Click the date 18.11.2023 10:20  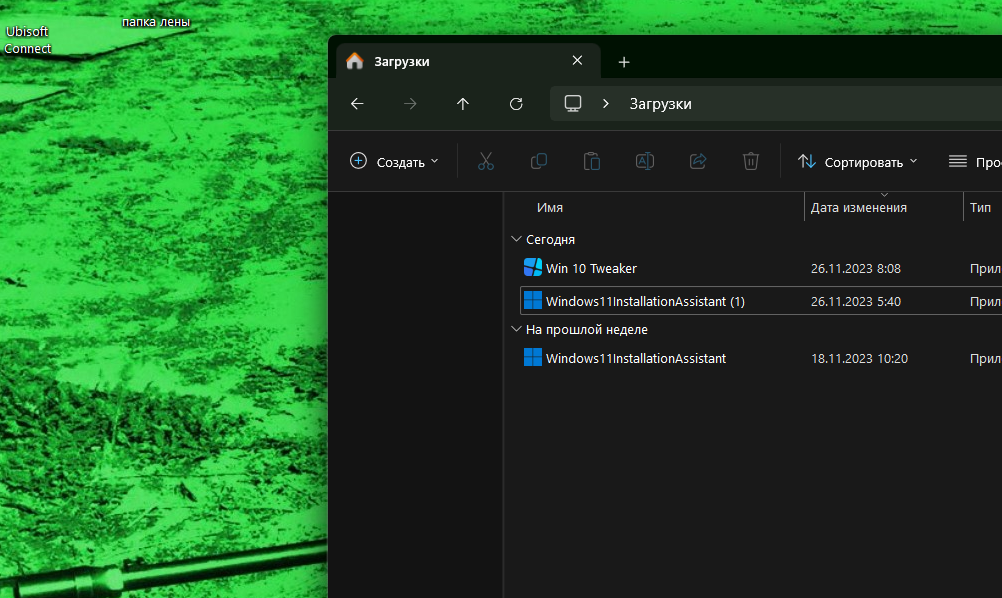click(859, 358)
